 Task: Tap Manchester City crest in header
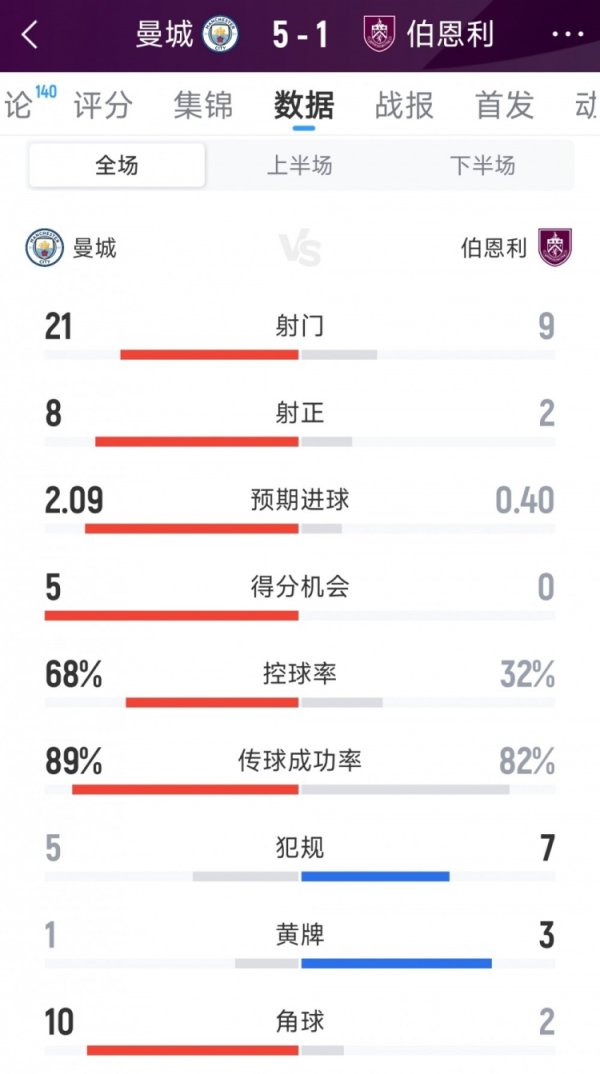click(x=220, y=35)
